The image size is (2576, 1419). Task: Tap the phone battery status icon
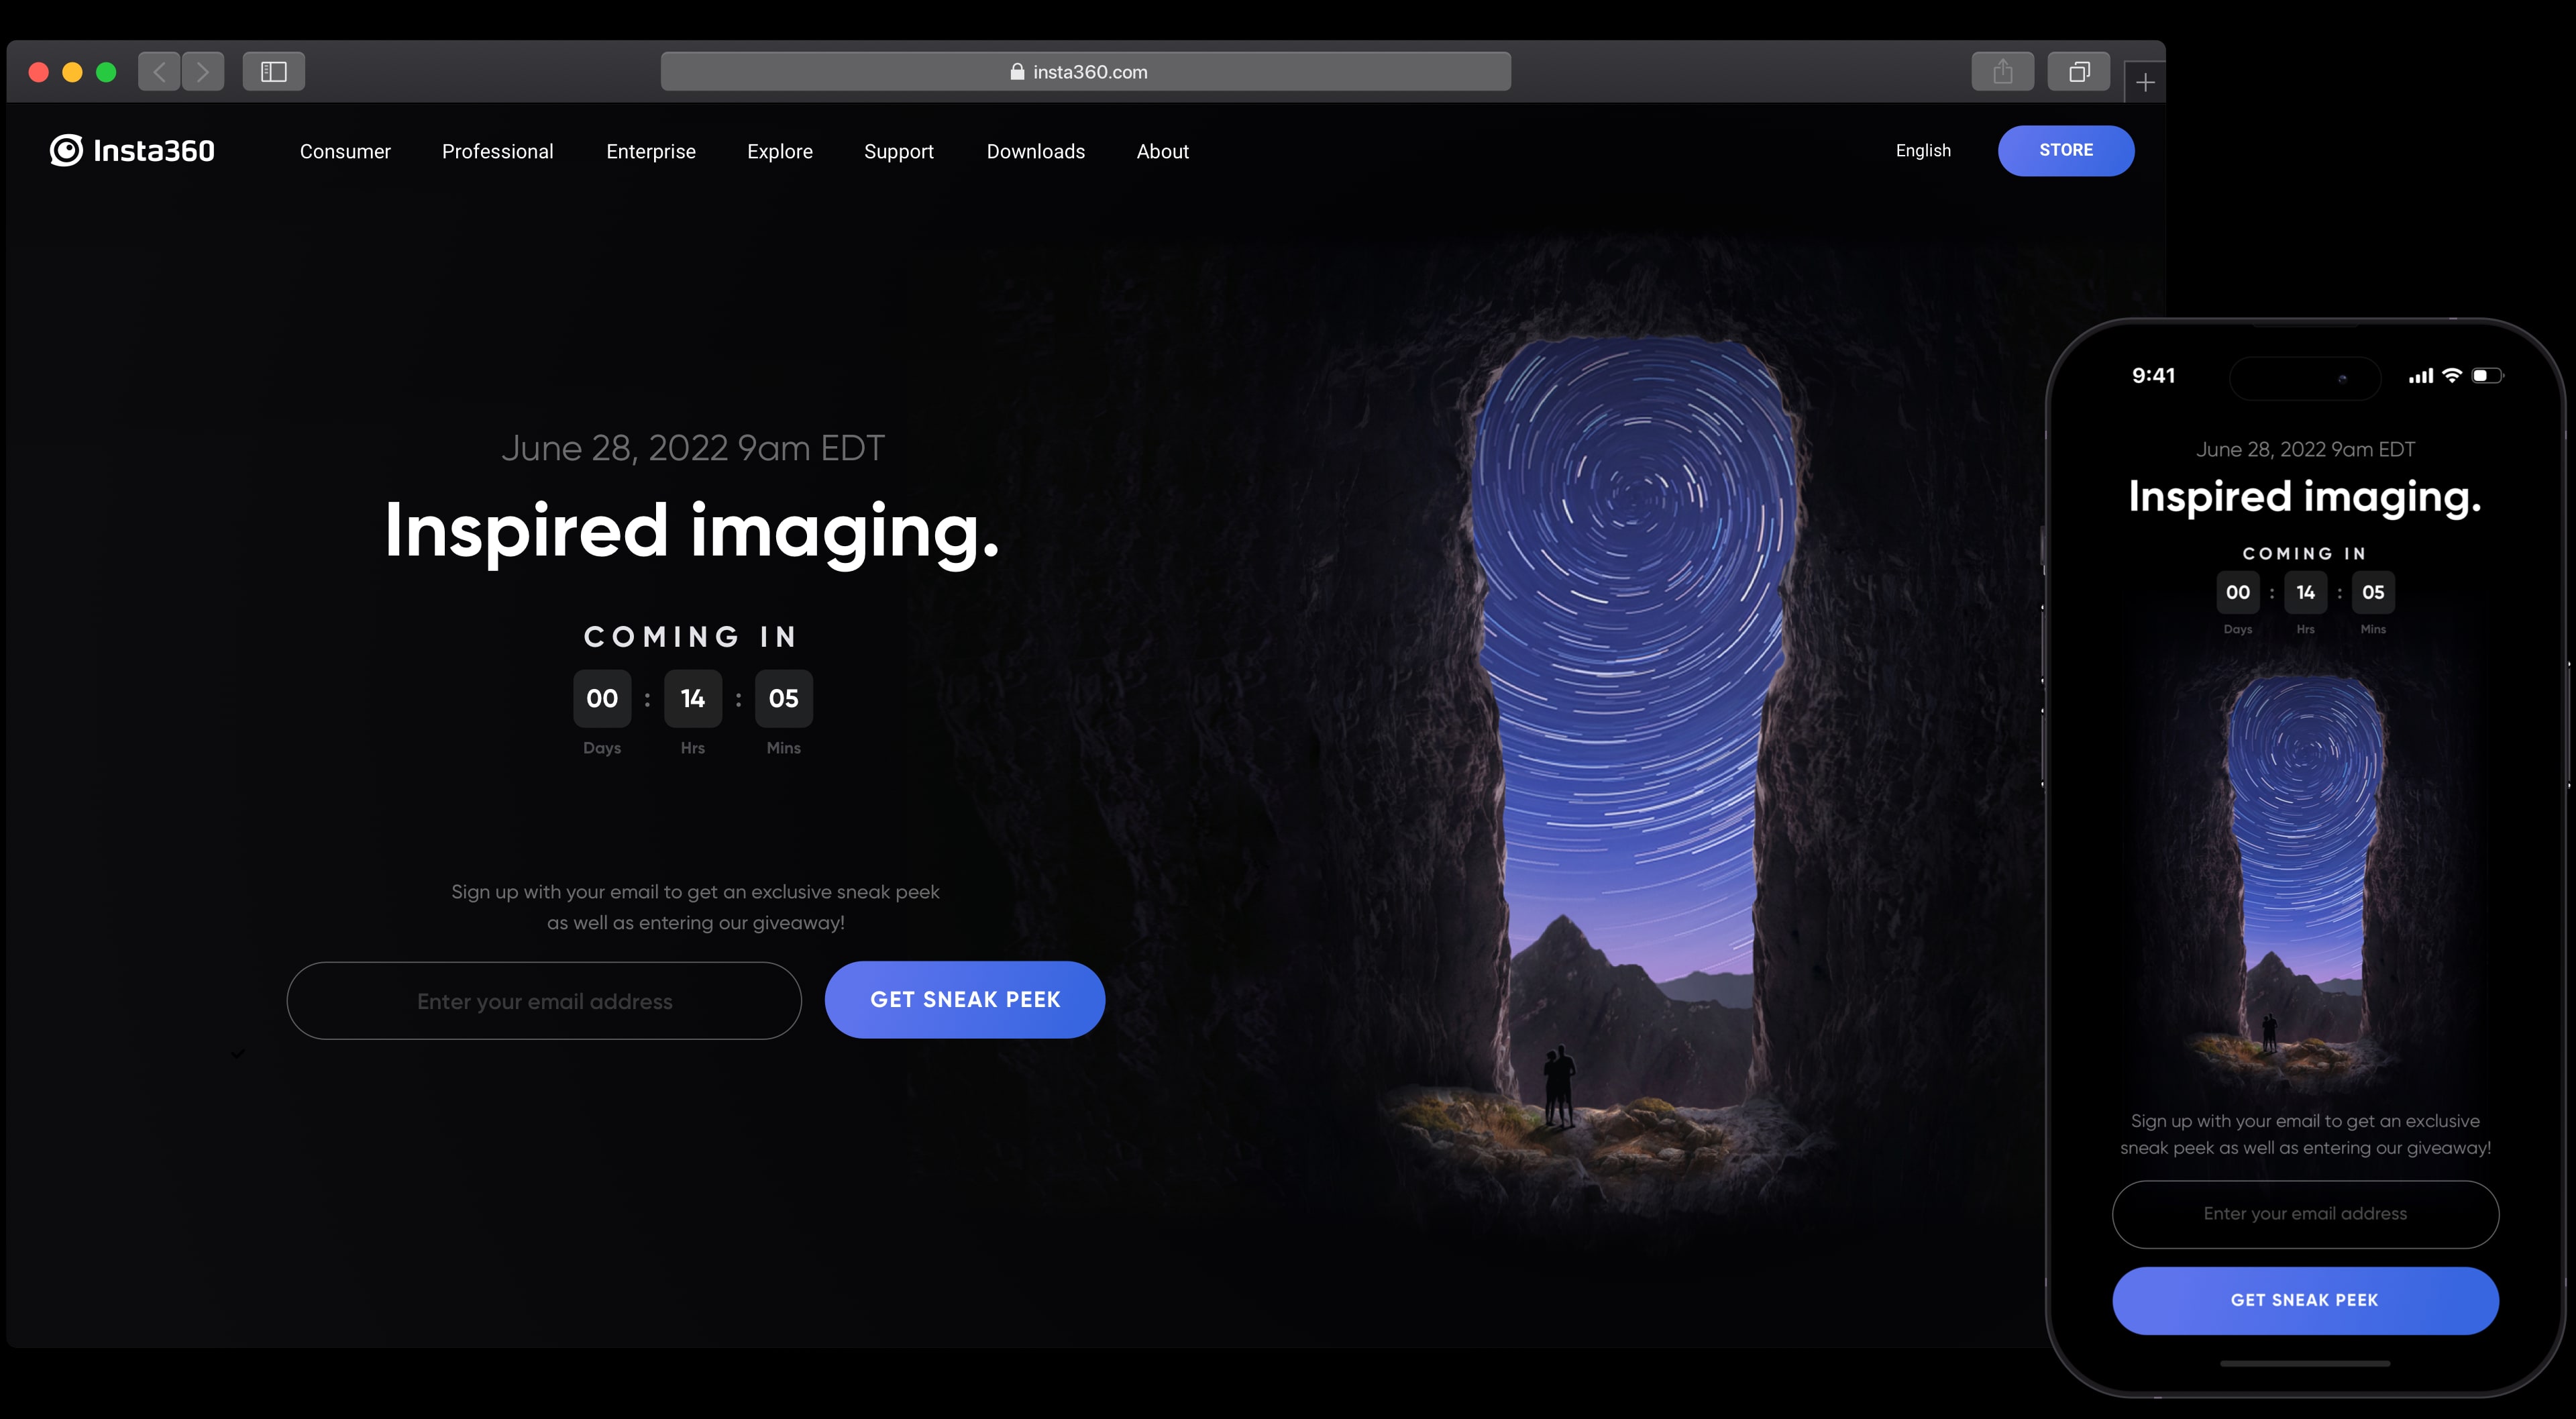pyautogui.click(x=2487, y=375)
